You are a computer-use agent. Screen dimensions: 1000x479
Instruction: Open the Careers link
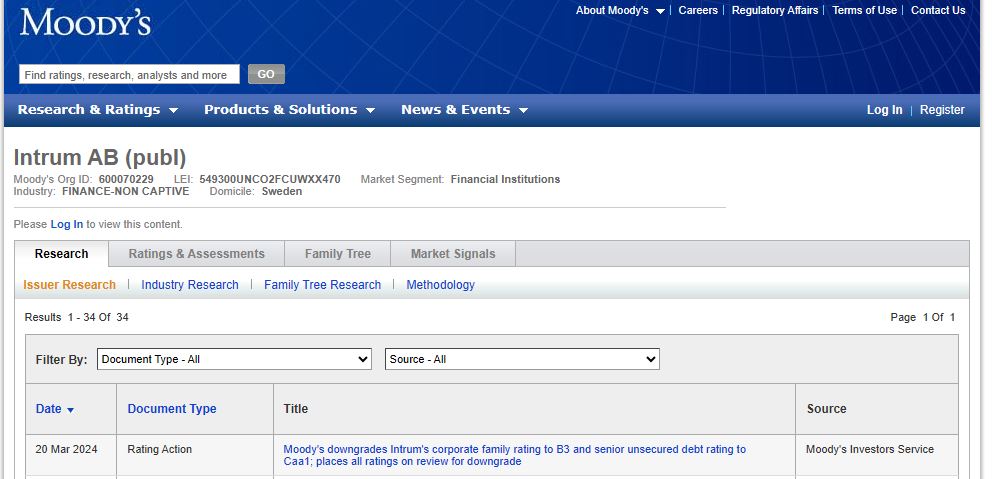698,10
